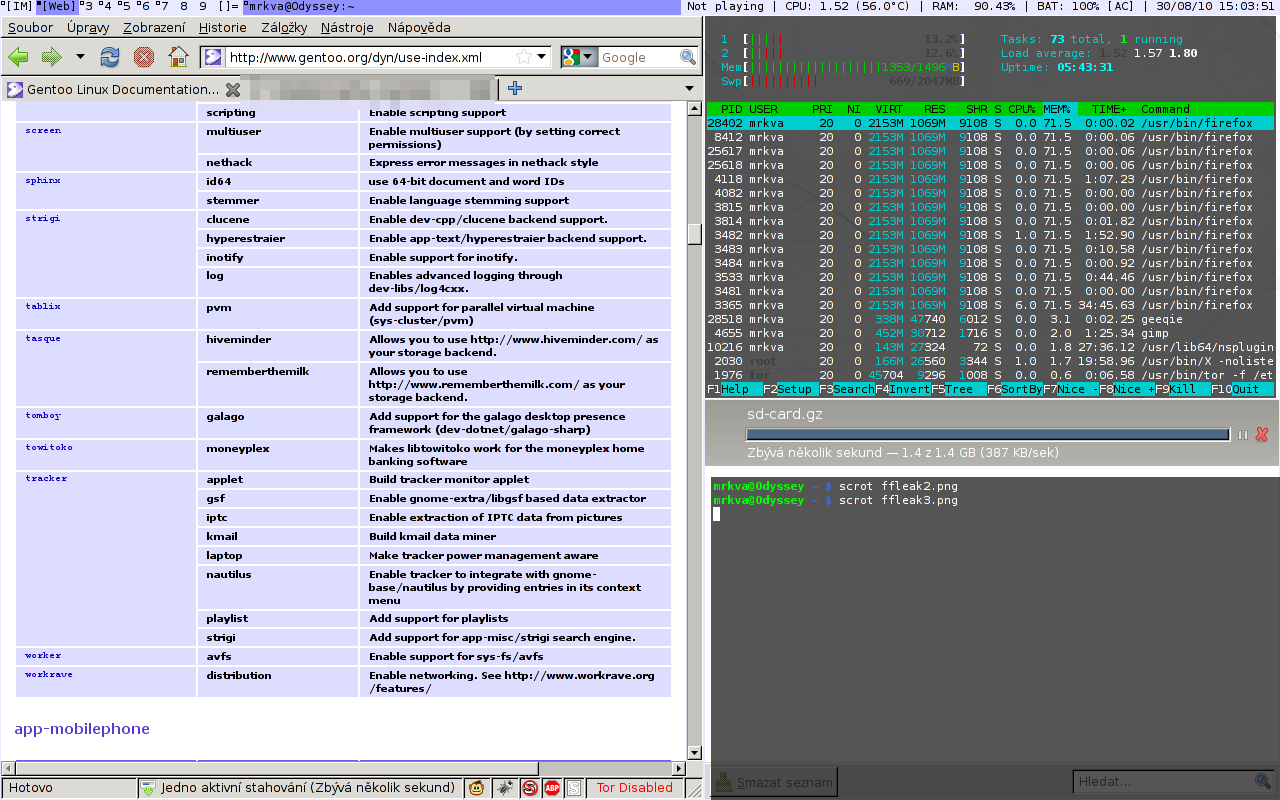The width and height of the screenshot is (1280, 800).
Task: Stop loading the page
Action: tap(144, 57)
